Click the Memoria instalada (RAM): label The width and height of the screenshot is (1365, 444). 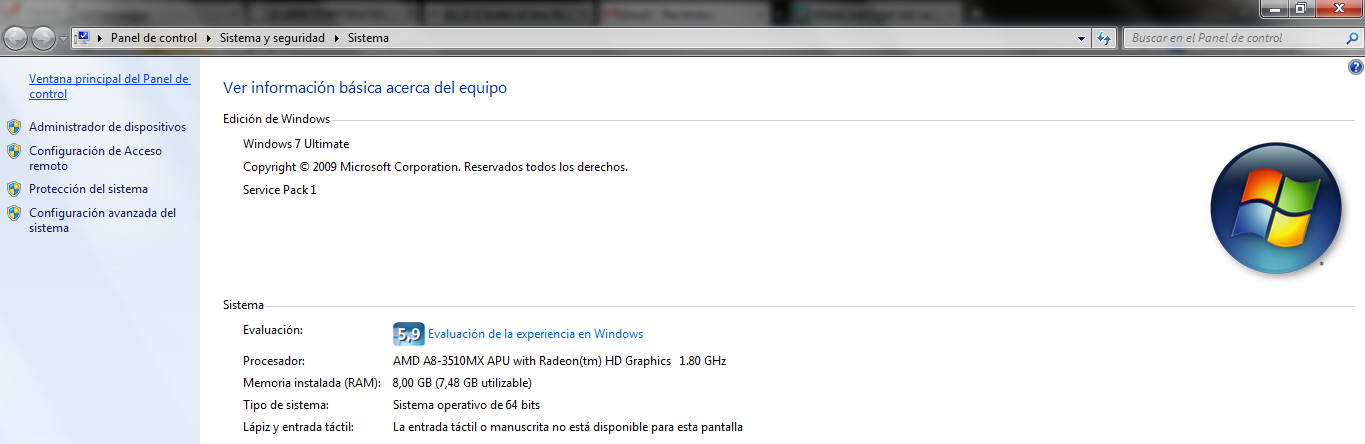click(x=312, y=383)
